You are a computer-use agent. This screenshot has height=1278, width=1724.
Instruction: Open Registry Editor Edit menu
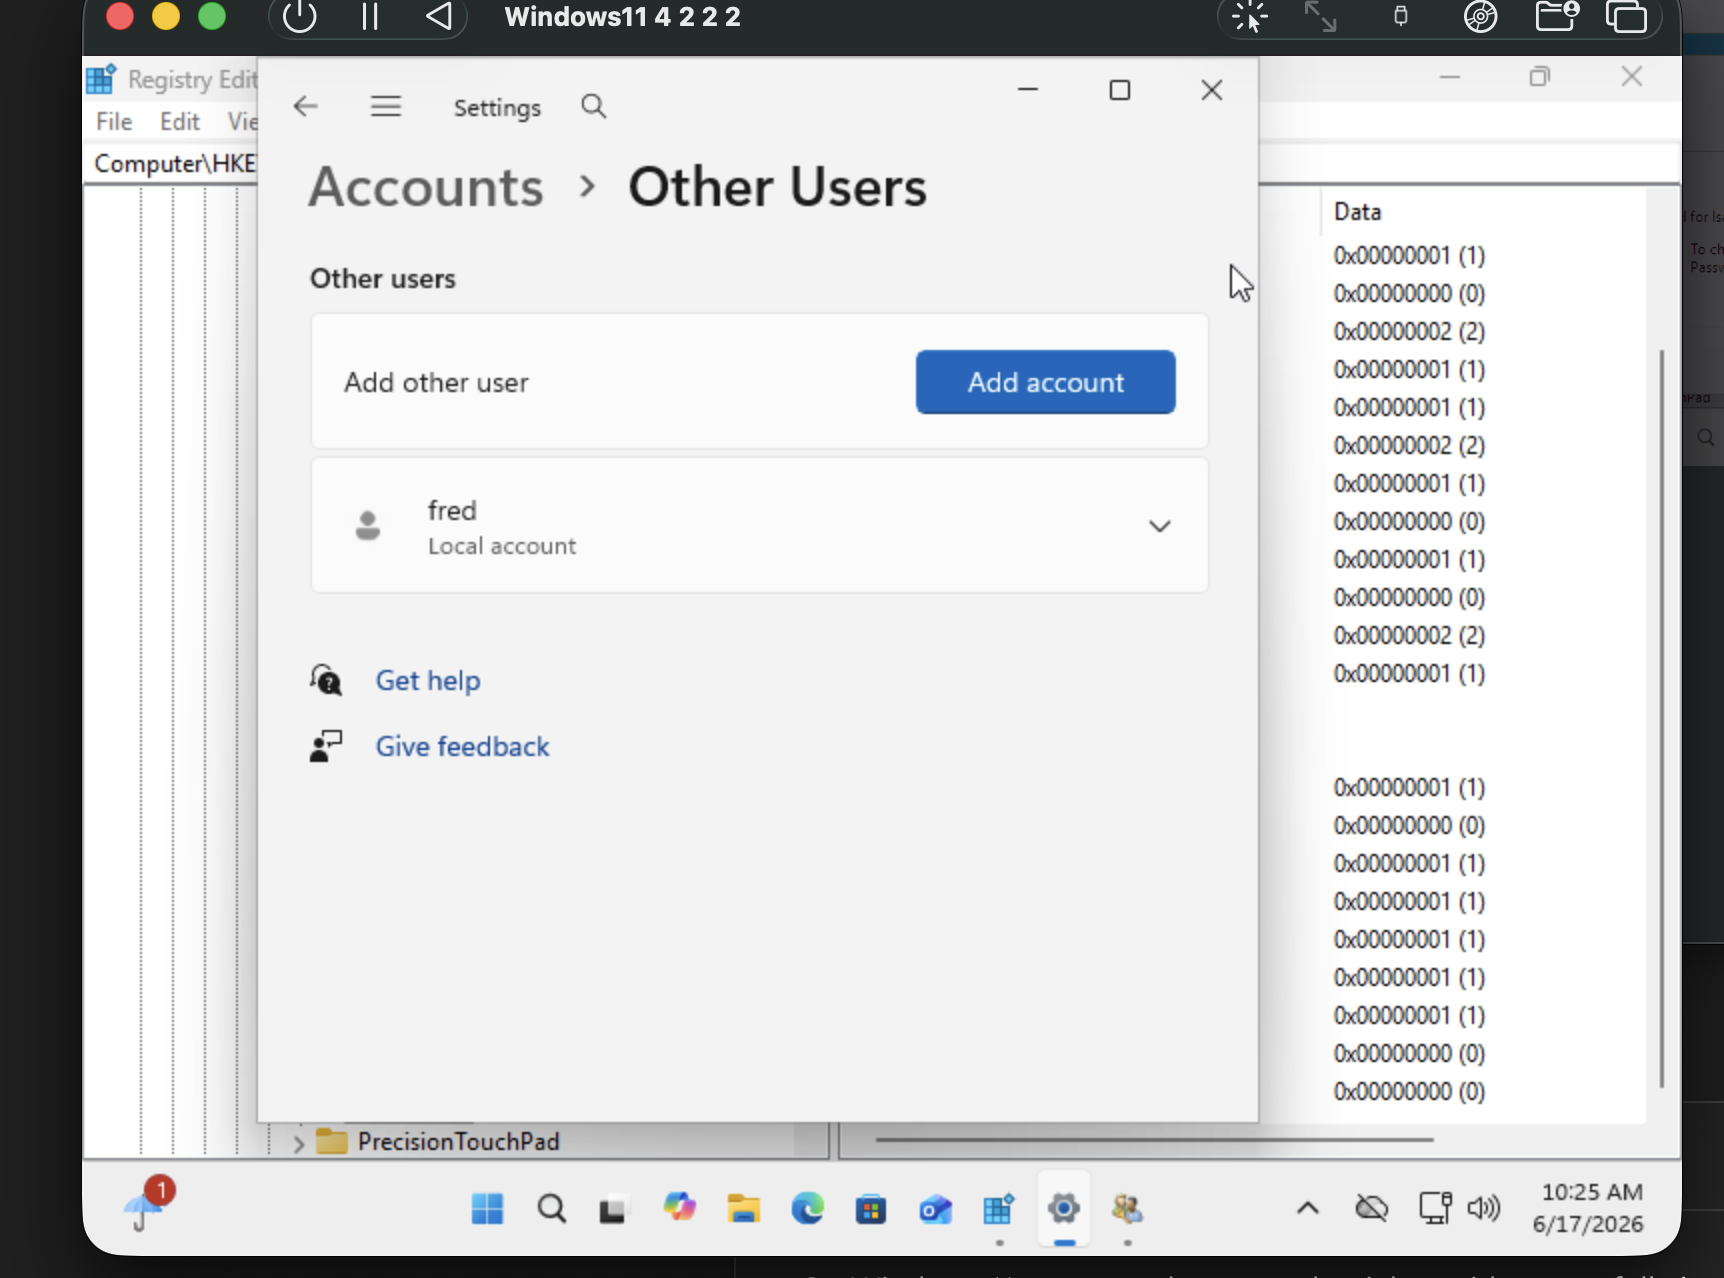pyautogui.click(x=180, y=121)
